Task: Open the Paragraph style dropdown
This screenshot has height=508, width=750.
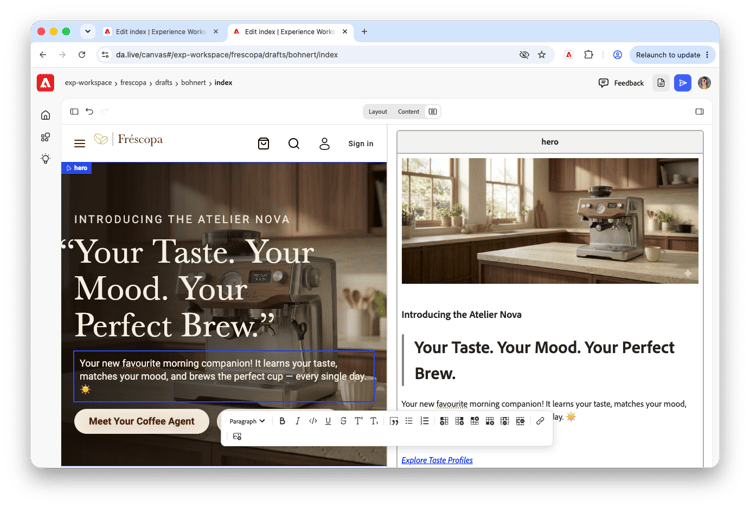Action: pyautogui.click(x=247, y=421)
